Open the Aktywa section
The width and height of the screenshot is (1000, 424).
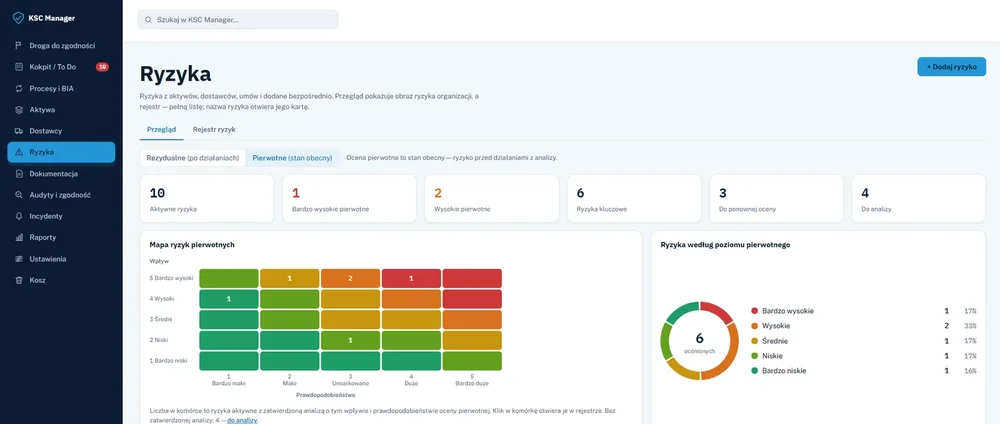tap(61, 110)
